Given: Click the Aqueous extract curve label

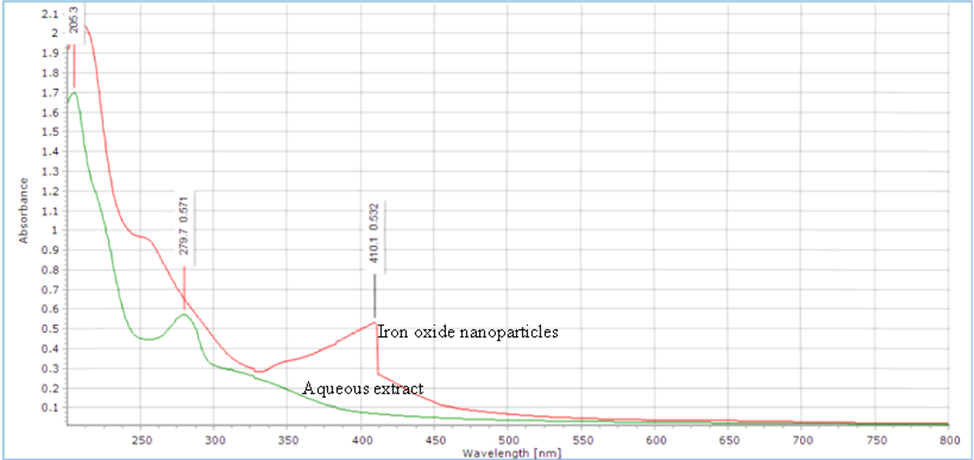Looking at the screenshot, I should pyautogui.click(x=366, y=386).
